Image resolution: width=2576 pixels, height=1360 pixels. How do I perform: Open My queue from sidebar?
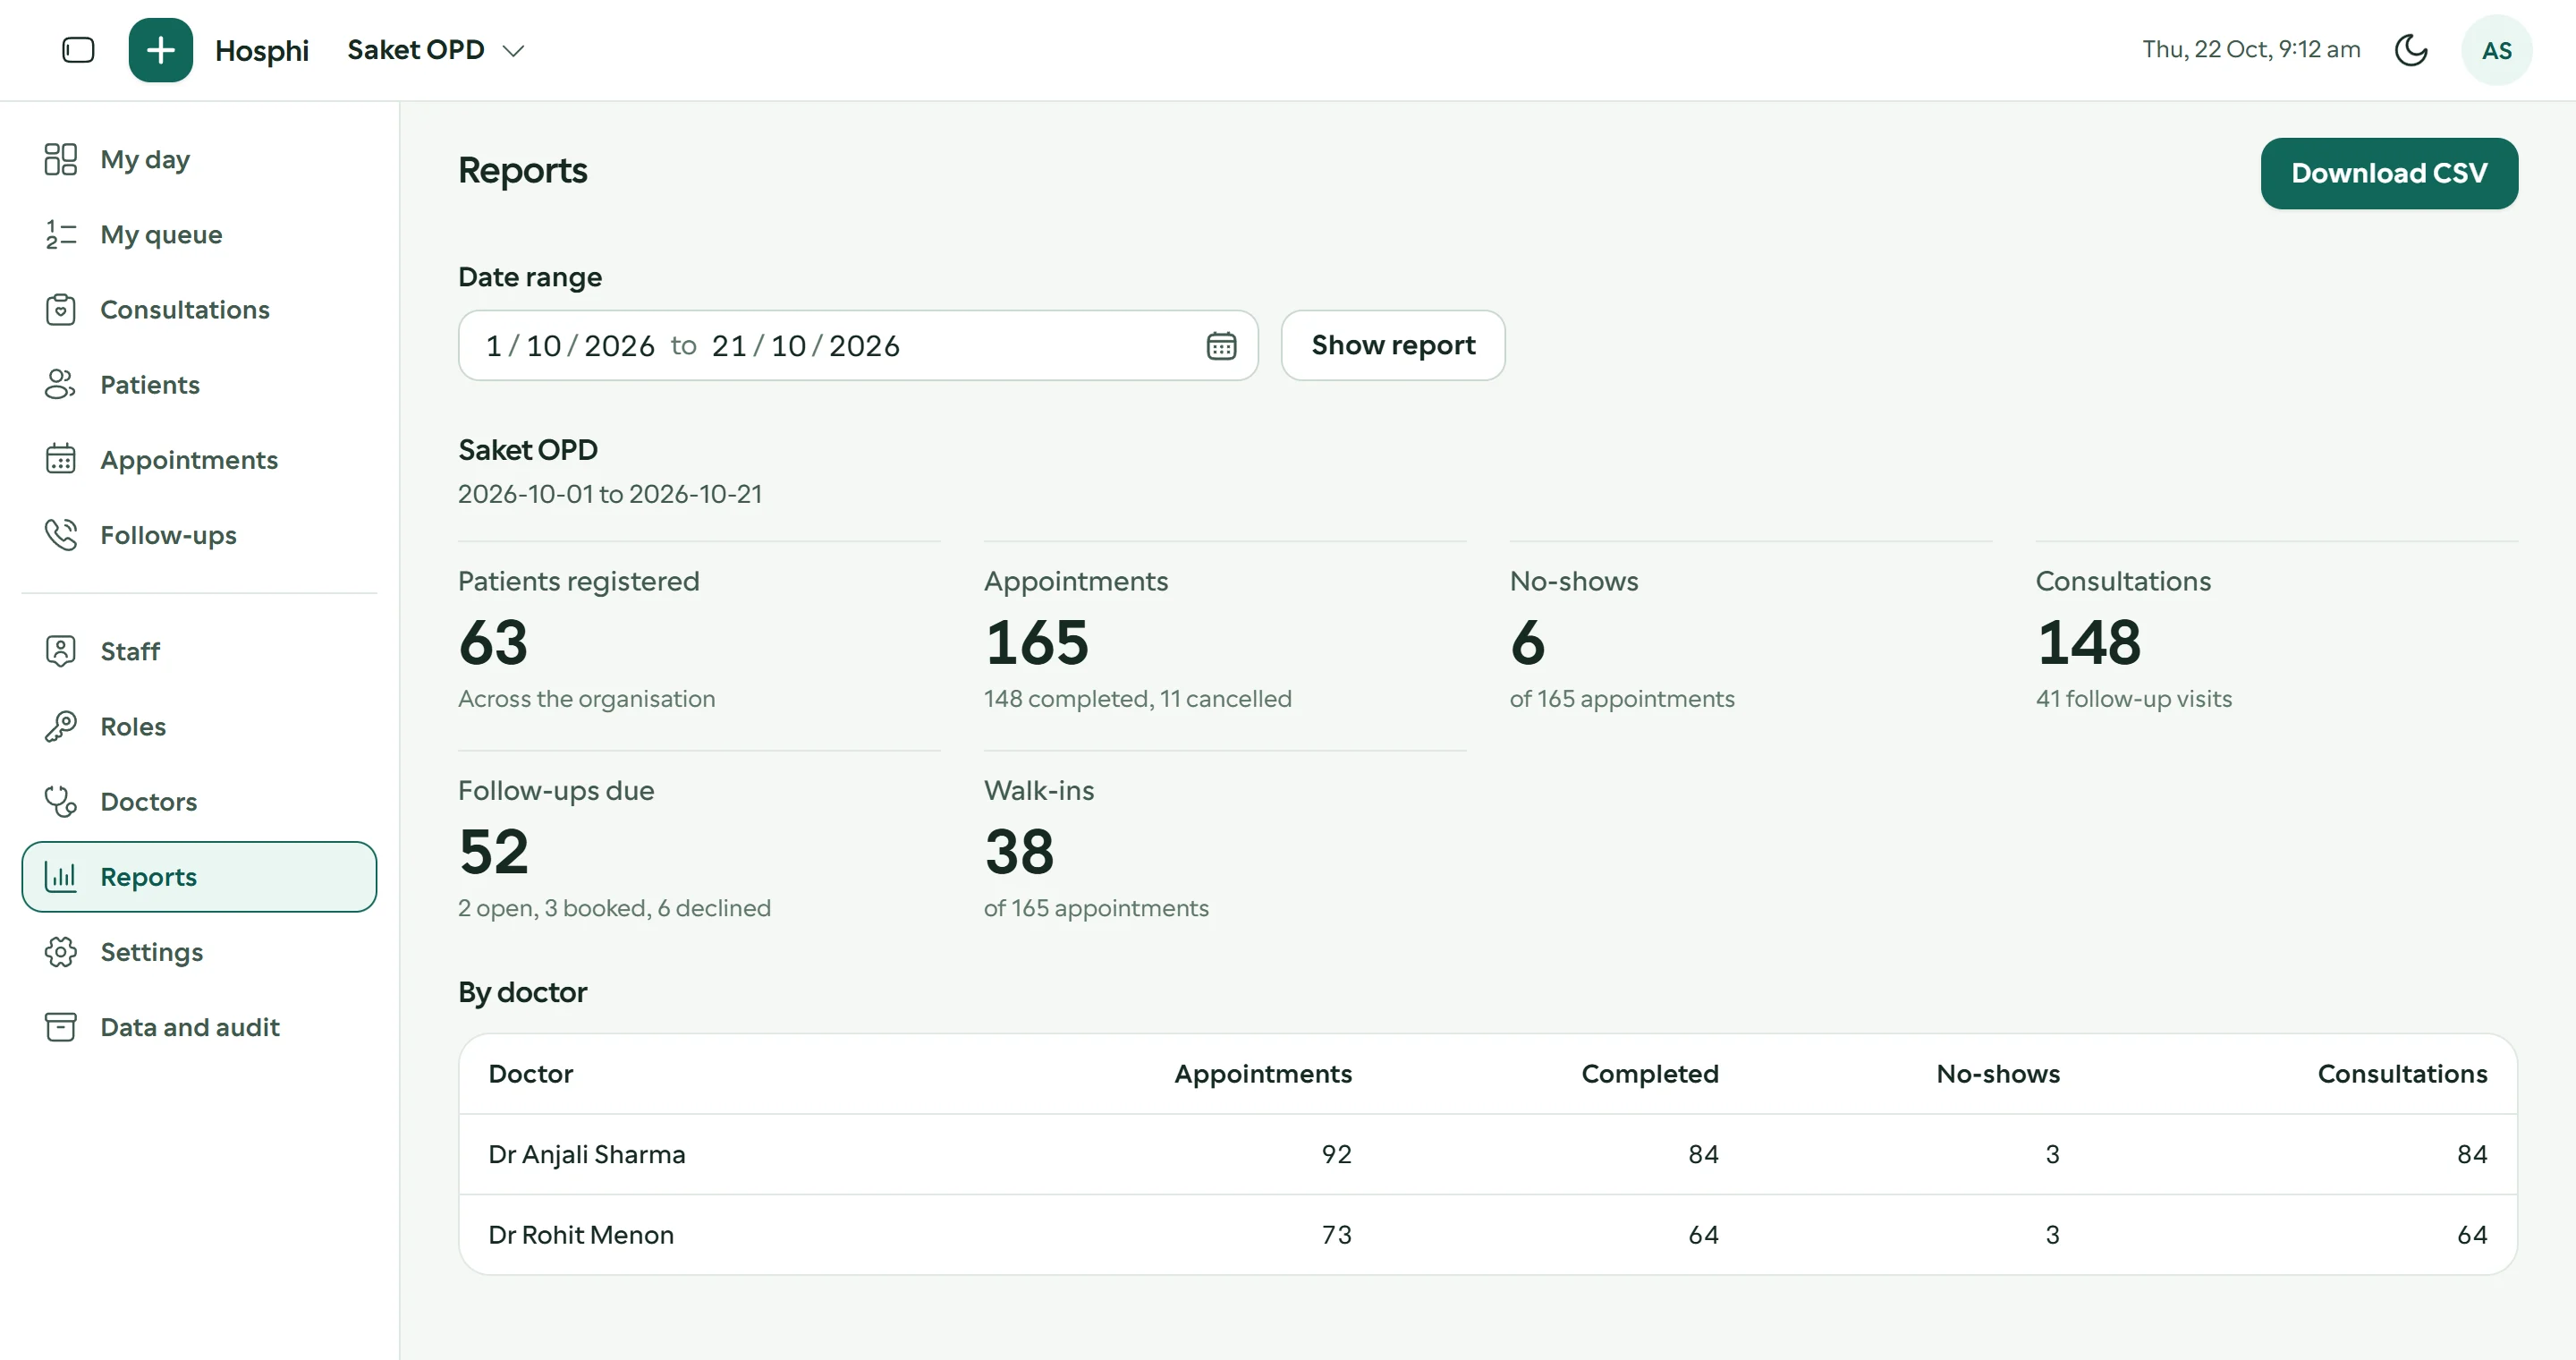(161, 235)
